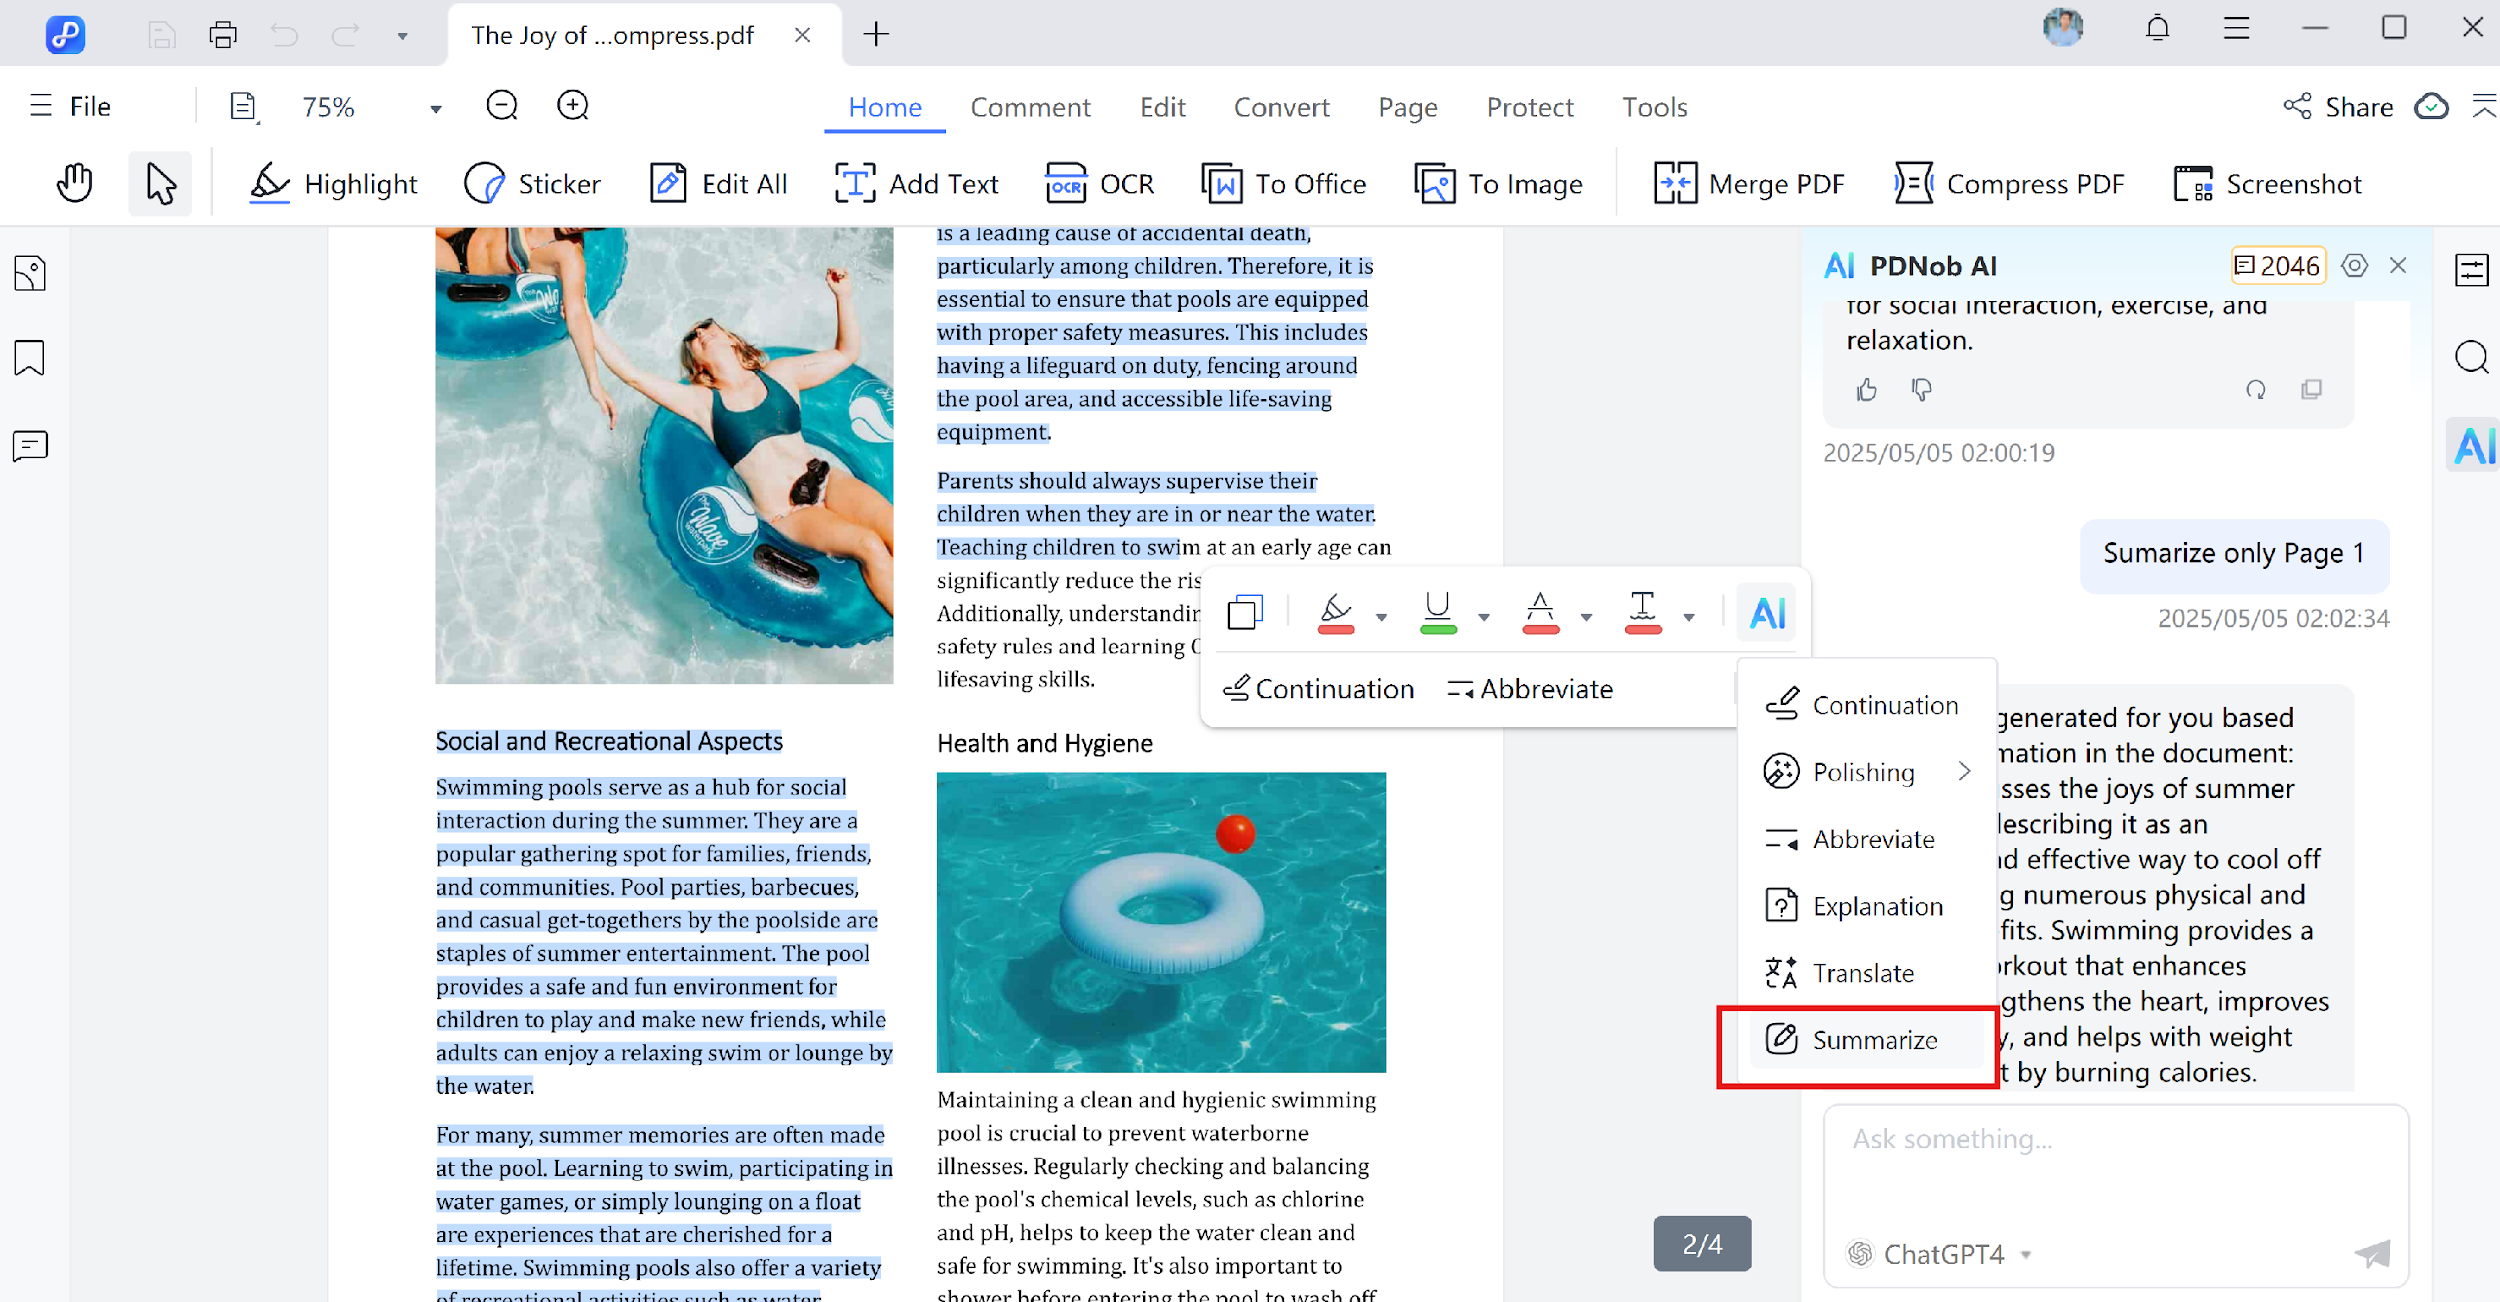Click the Share button
Viewport: 2500px width, 1302px height.
2338,107
